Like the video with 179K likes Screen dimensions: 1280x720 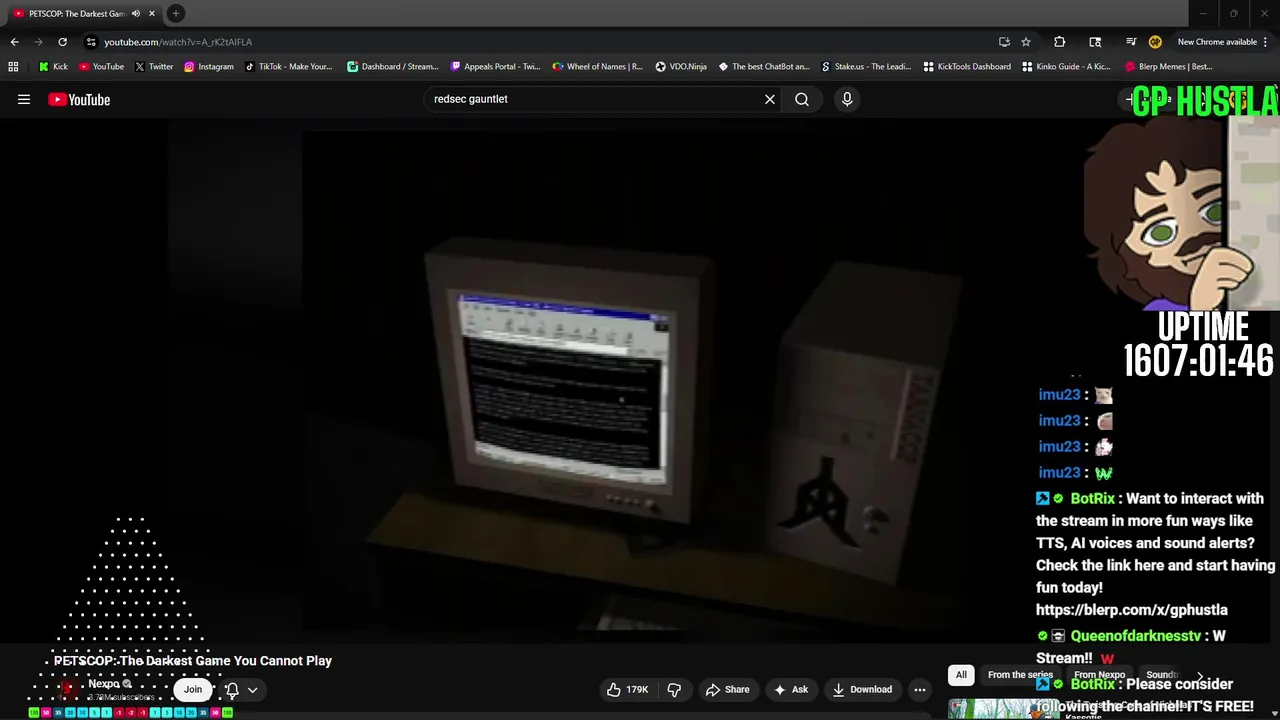pyautogui.click(x=627, y=689)
